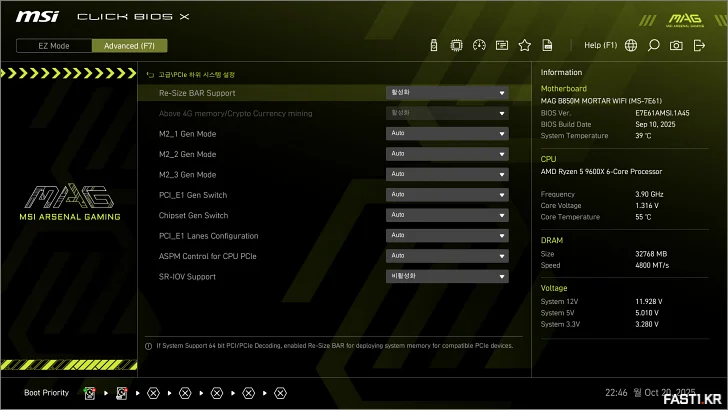Click the 32768 MB DRAM size value
This screenshot has width=728, height=410.
click(x=651, y=254)
